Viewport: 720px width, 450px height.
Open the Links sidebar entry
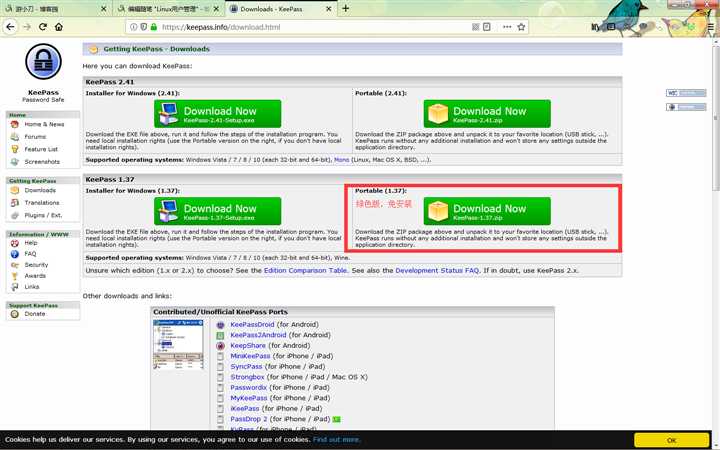tap(32, 287)
